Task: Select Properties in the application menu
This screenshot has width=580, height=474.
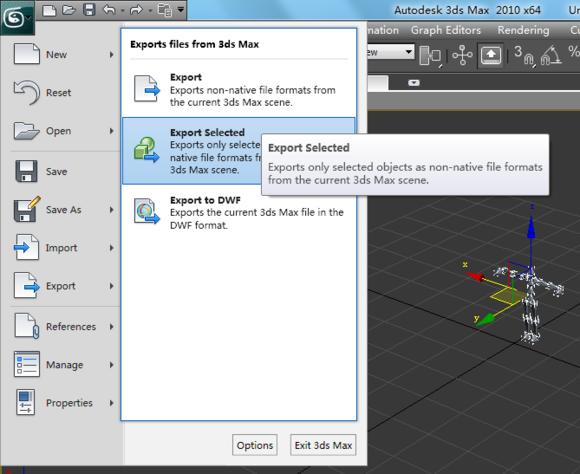Action: pos(64,403)
